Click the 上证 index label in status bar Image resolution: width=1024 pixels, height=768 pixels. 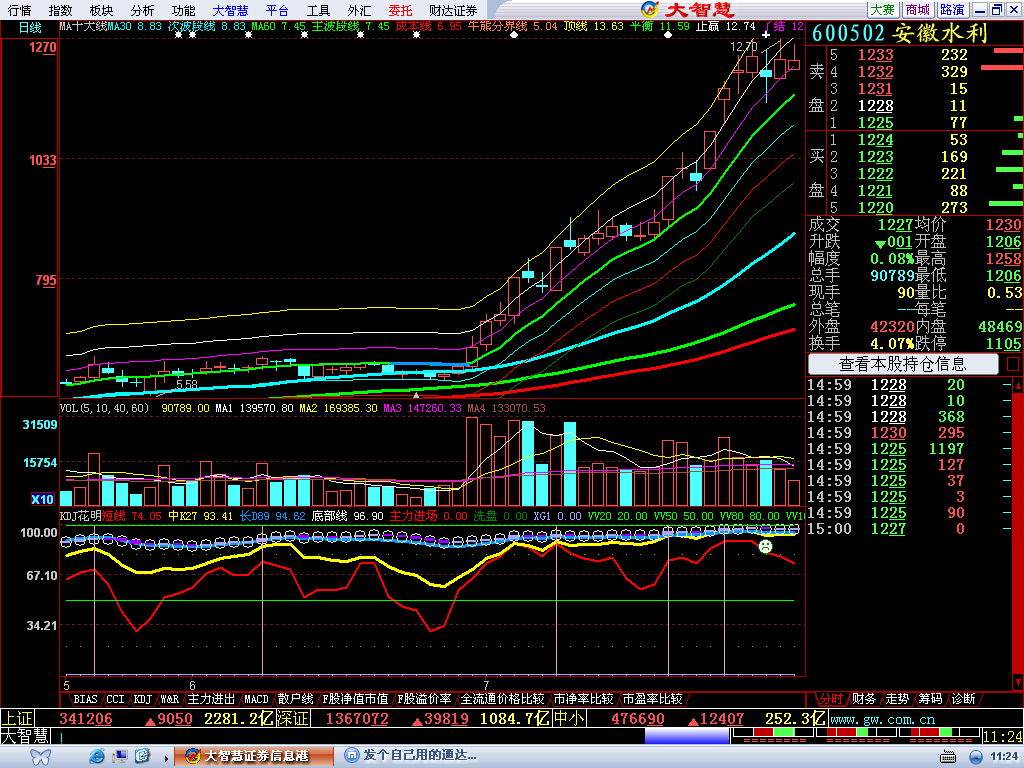(x=17, y=719)
